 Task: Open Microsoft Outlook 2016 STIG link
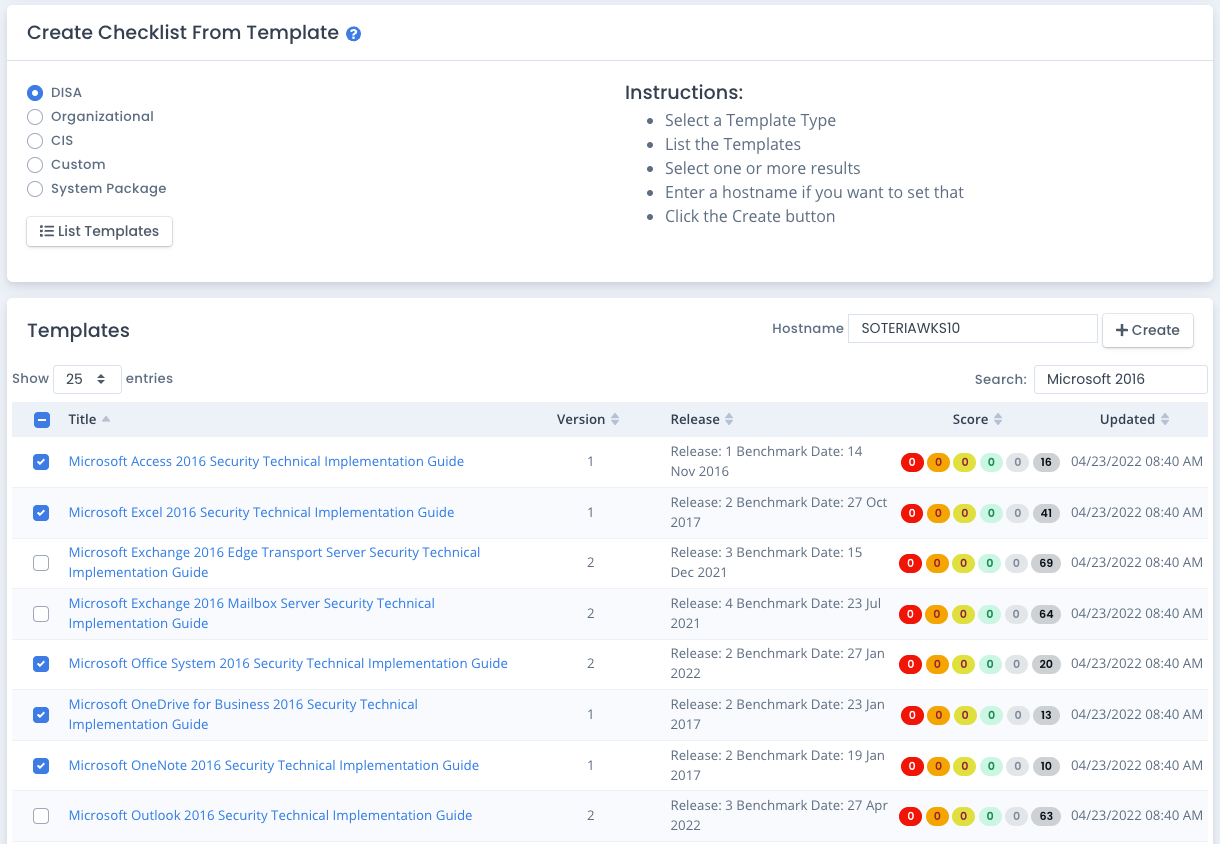(x=270, y=816)
